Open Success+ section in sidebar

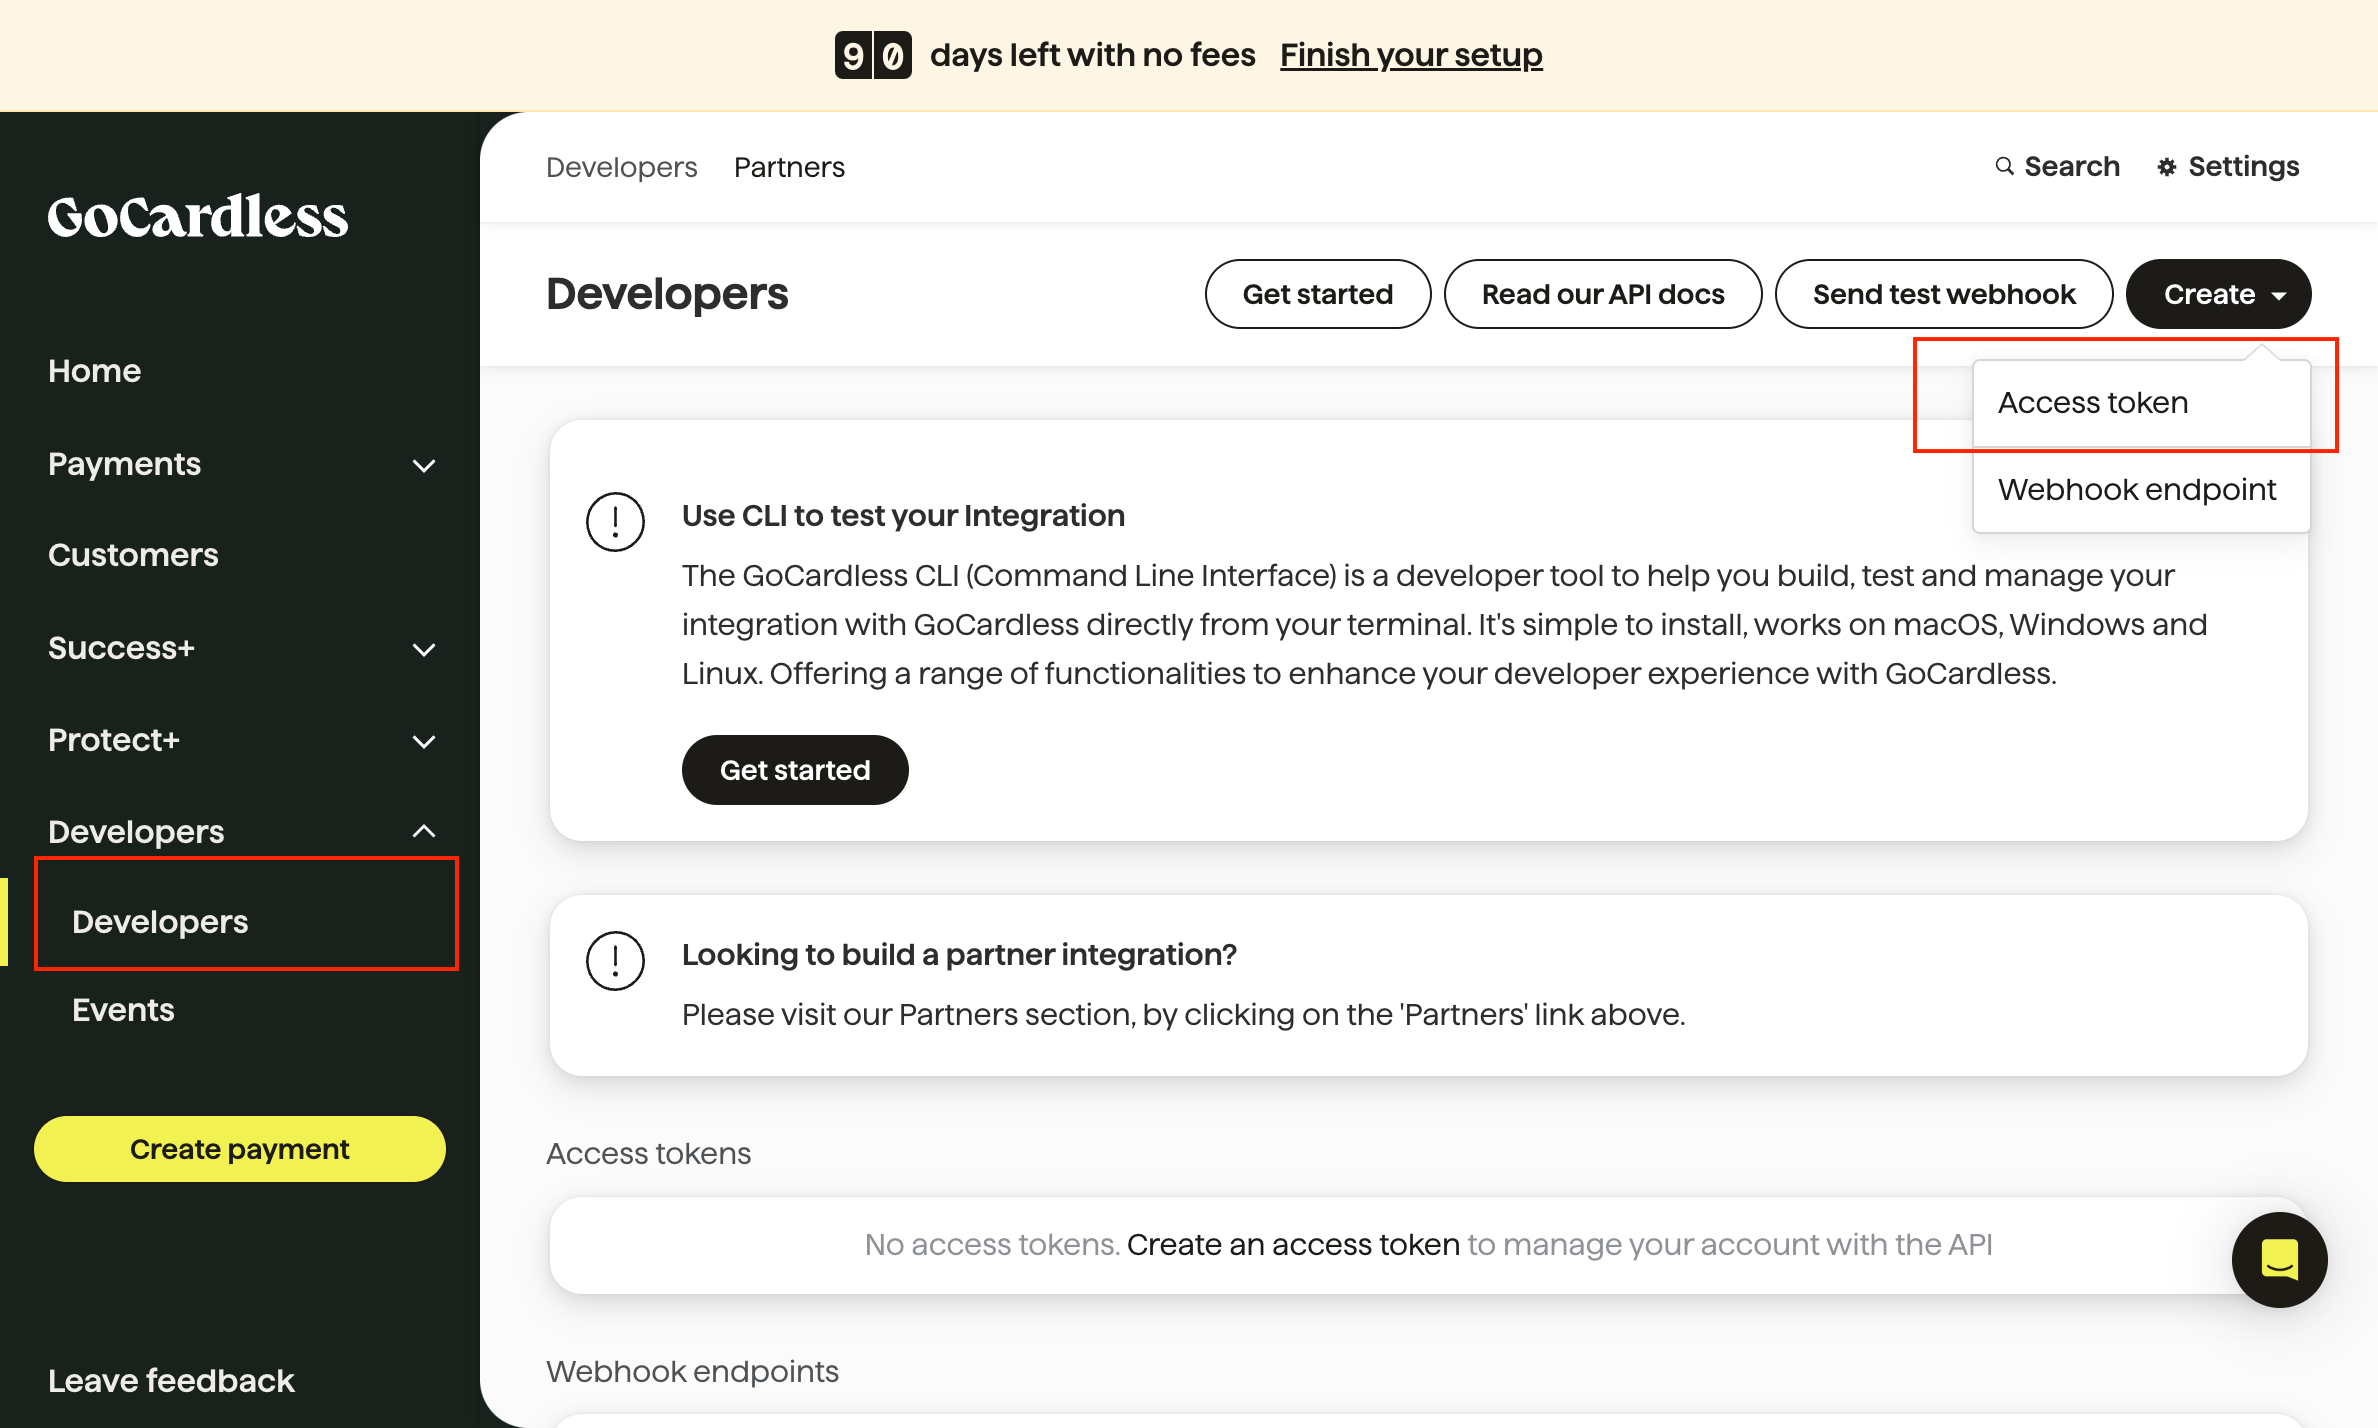pos(121,648)
